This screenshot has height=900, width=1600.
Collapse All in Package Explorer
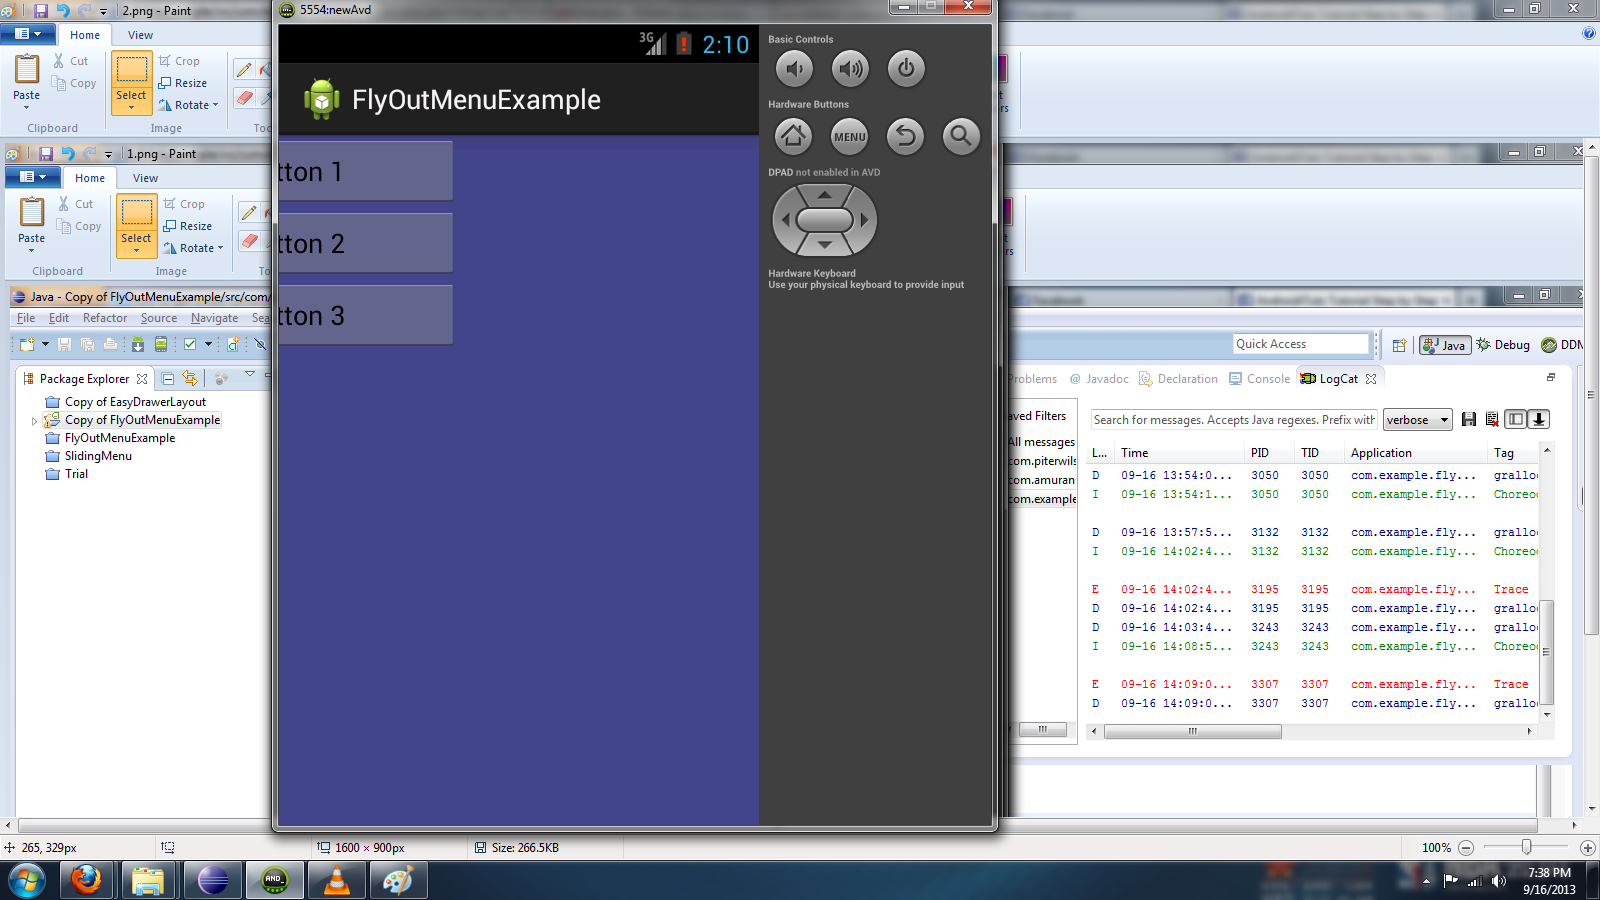tap(168, 379)
